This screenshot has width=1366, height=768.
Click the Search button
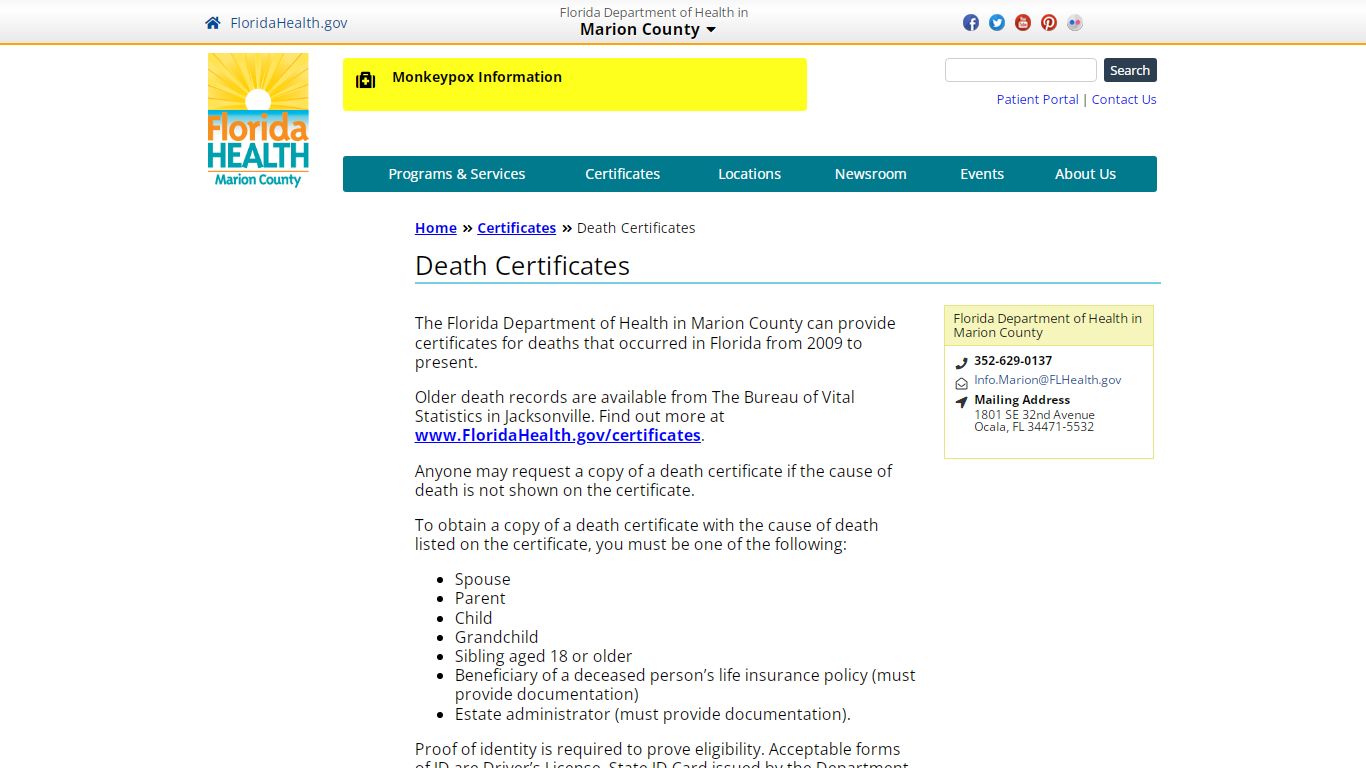pos(1130,70)
